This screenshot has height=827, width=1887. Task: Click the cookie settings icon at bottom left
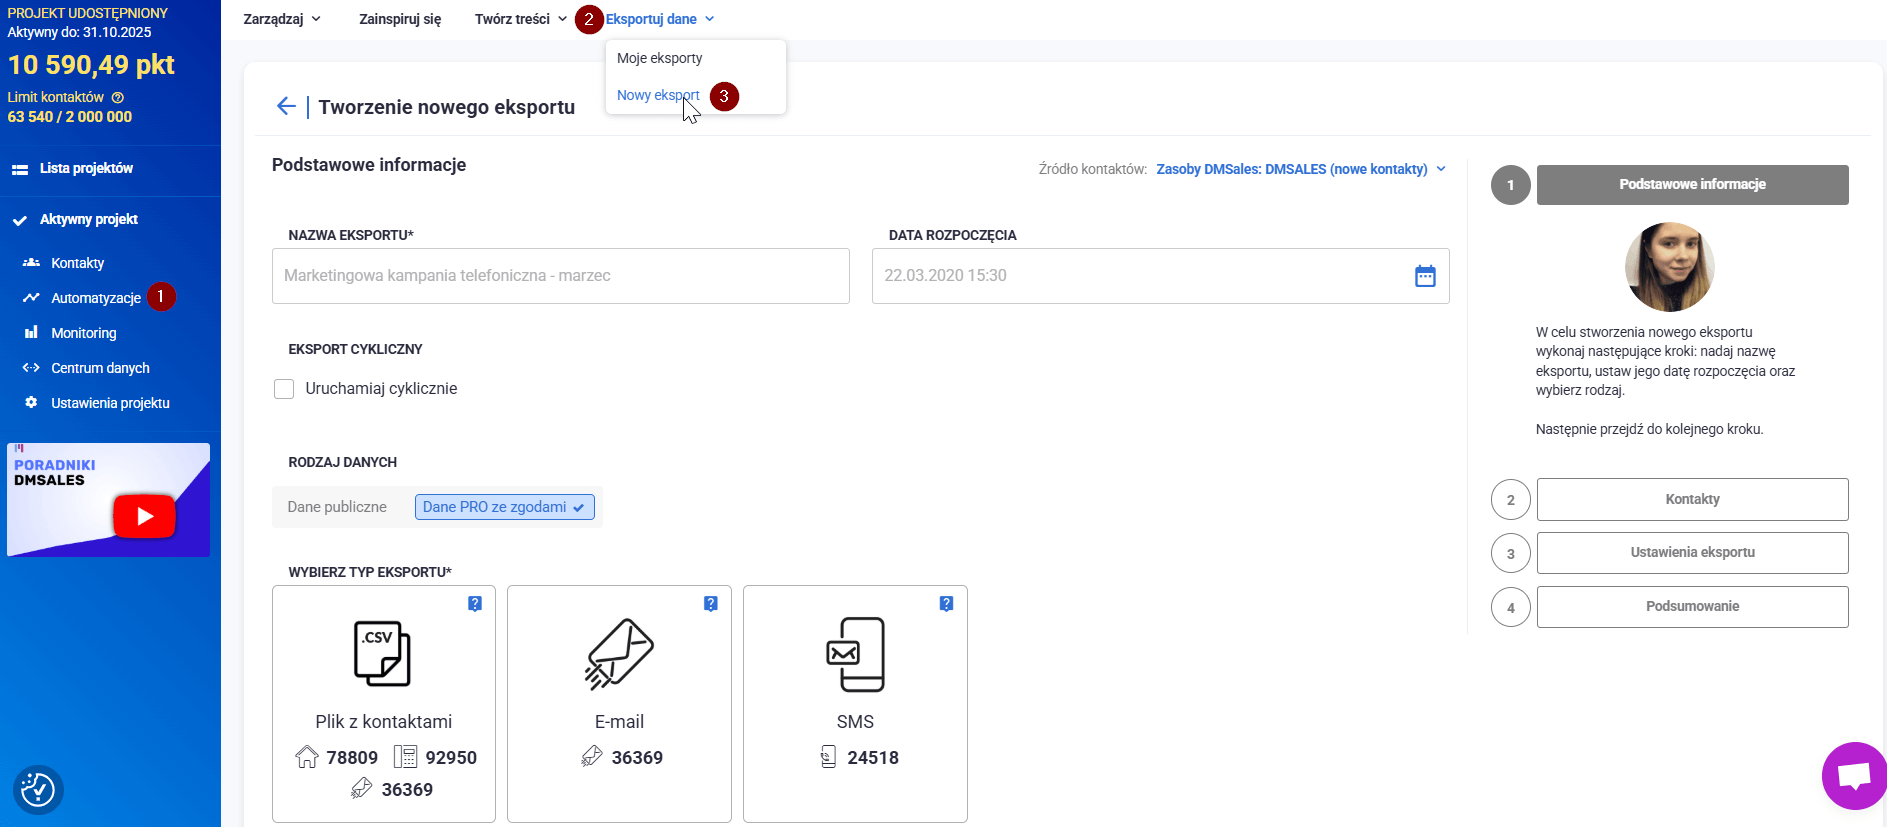(x=38, y=789)
